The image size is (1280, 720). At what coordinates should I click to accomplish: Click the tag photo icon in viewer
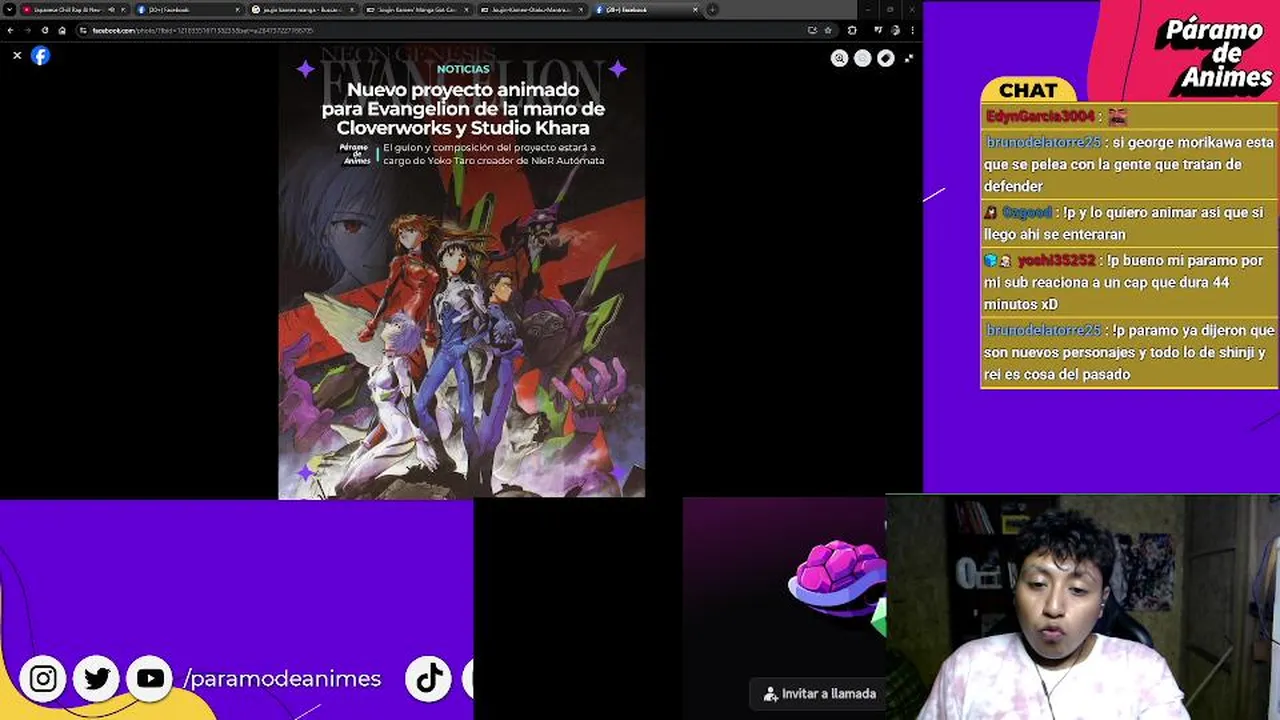pos(885,58)
